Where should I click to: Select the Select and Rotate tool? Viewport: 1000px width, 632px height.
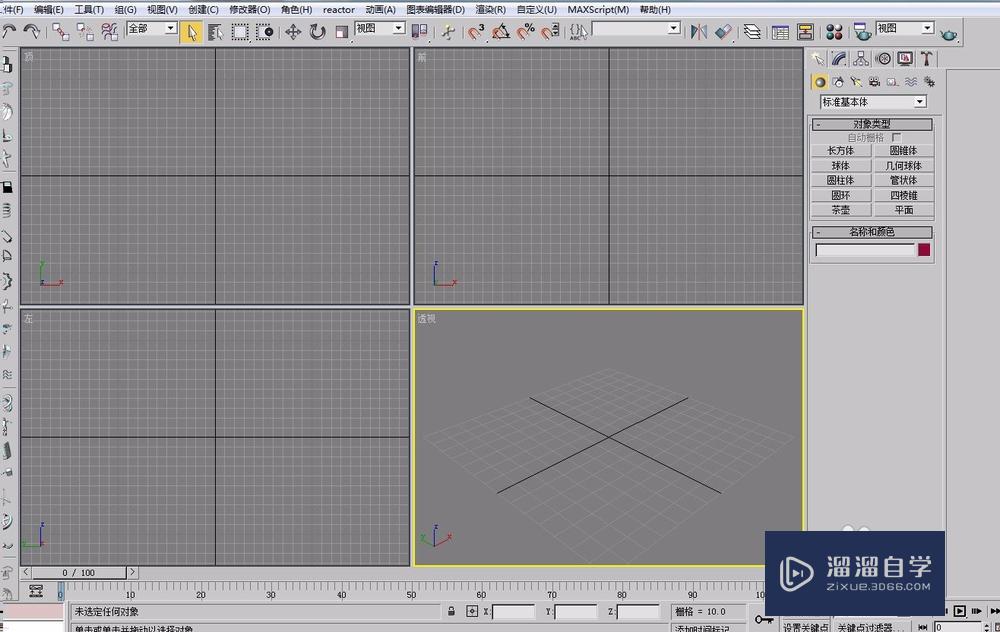(318, 32)
